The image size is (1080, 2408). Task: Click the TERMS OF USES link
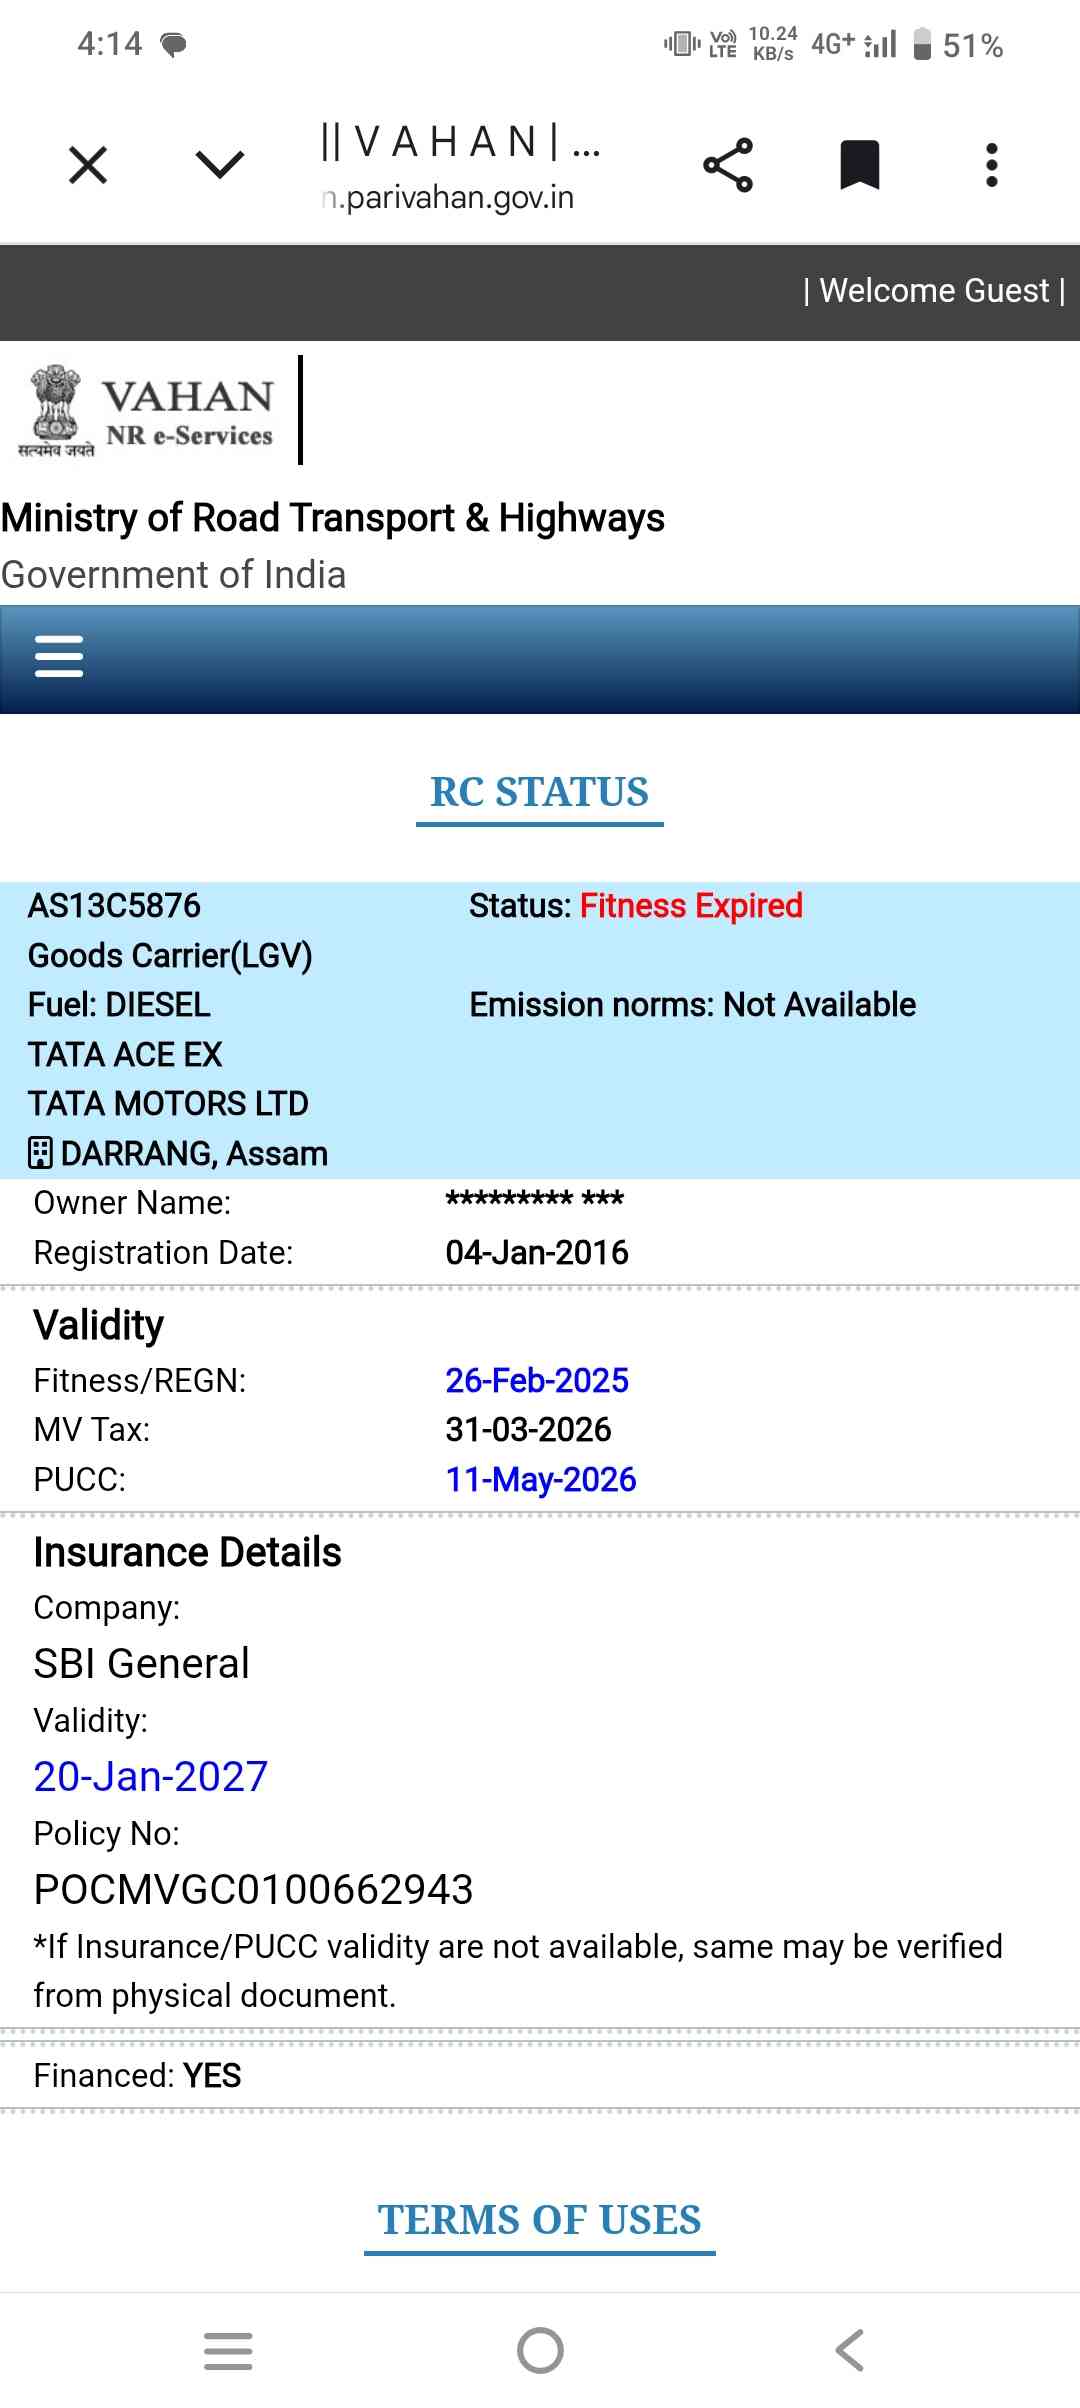[x=539, y=2220]
